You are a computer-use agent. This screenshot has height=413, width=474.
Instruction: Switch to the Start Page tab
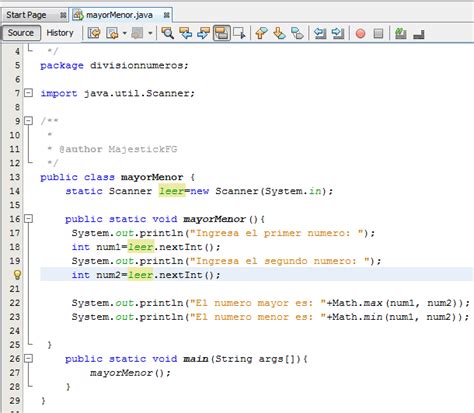26,15
